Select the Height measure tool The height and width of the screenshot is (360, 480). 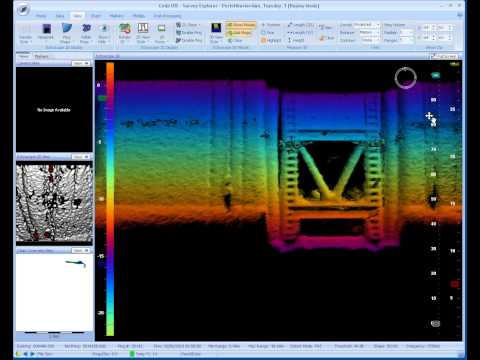[296, 40]
